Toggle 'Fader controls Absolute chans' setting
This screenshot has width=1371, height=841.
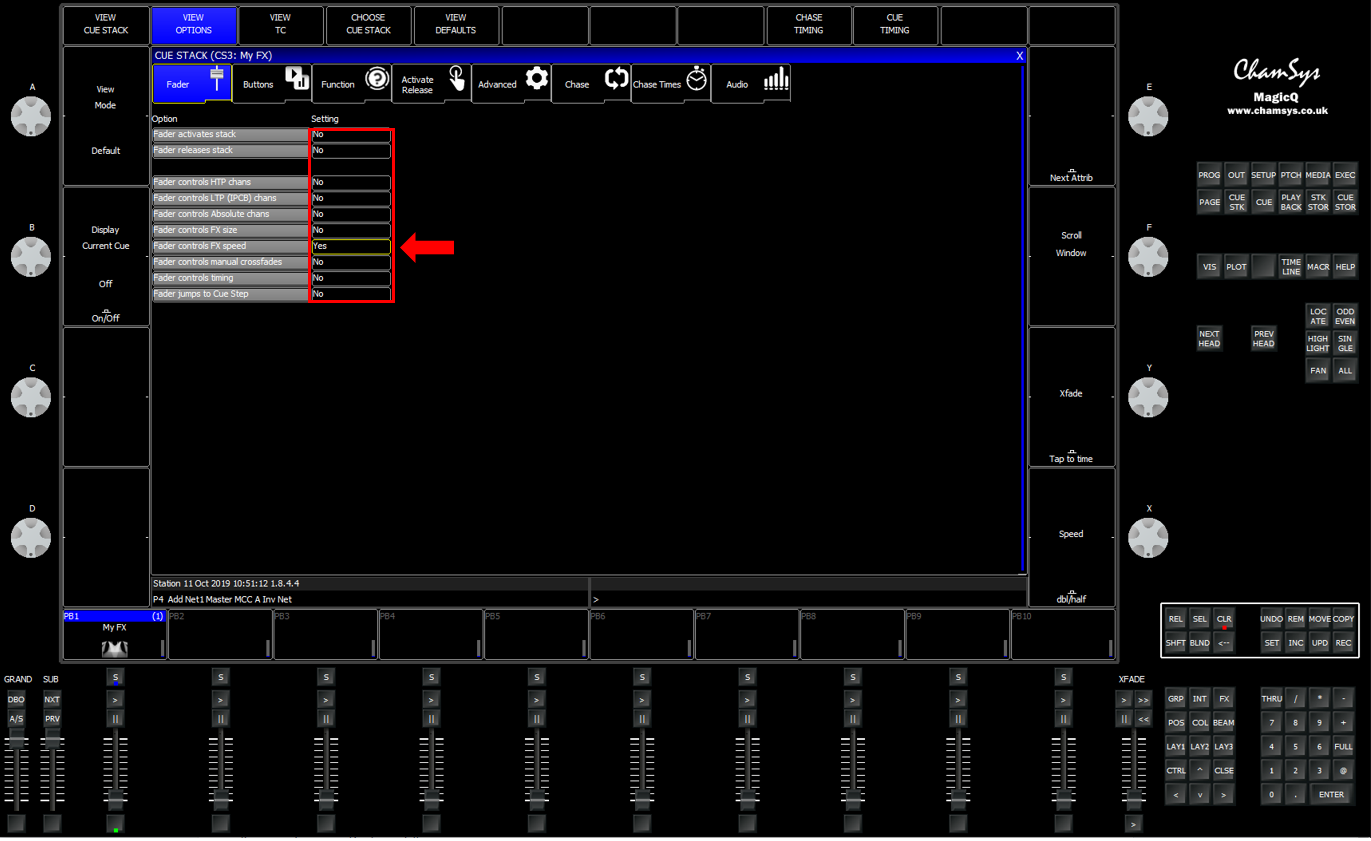[351, 214]
